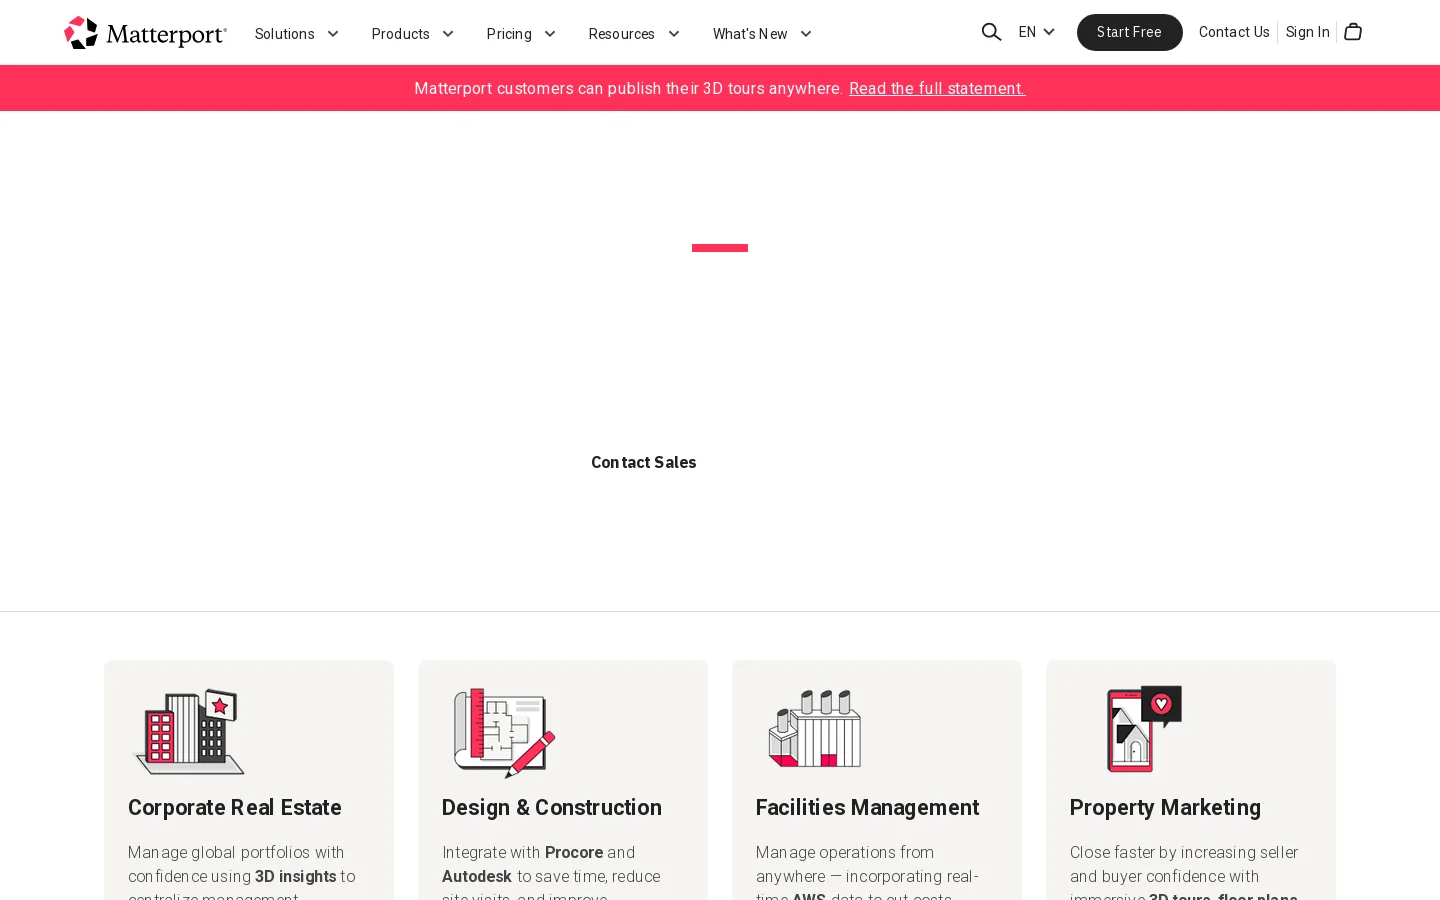Click the Sign In link
The height and width of the screenshot is (900, 1440).
tap(1308, 32)
